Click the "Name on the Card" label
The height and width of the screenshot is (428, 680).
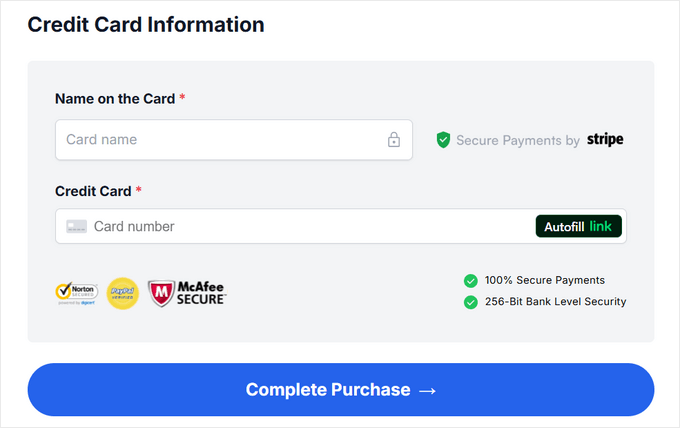114,99
